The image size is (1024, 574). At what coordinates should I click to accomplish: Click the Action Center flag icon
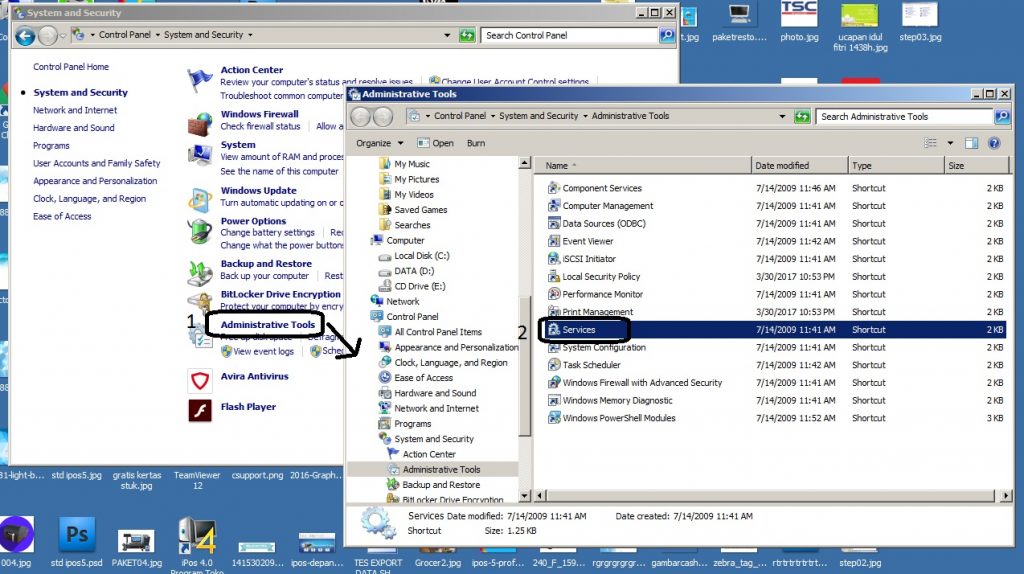[x=200, y=80]
